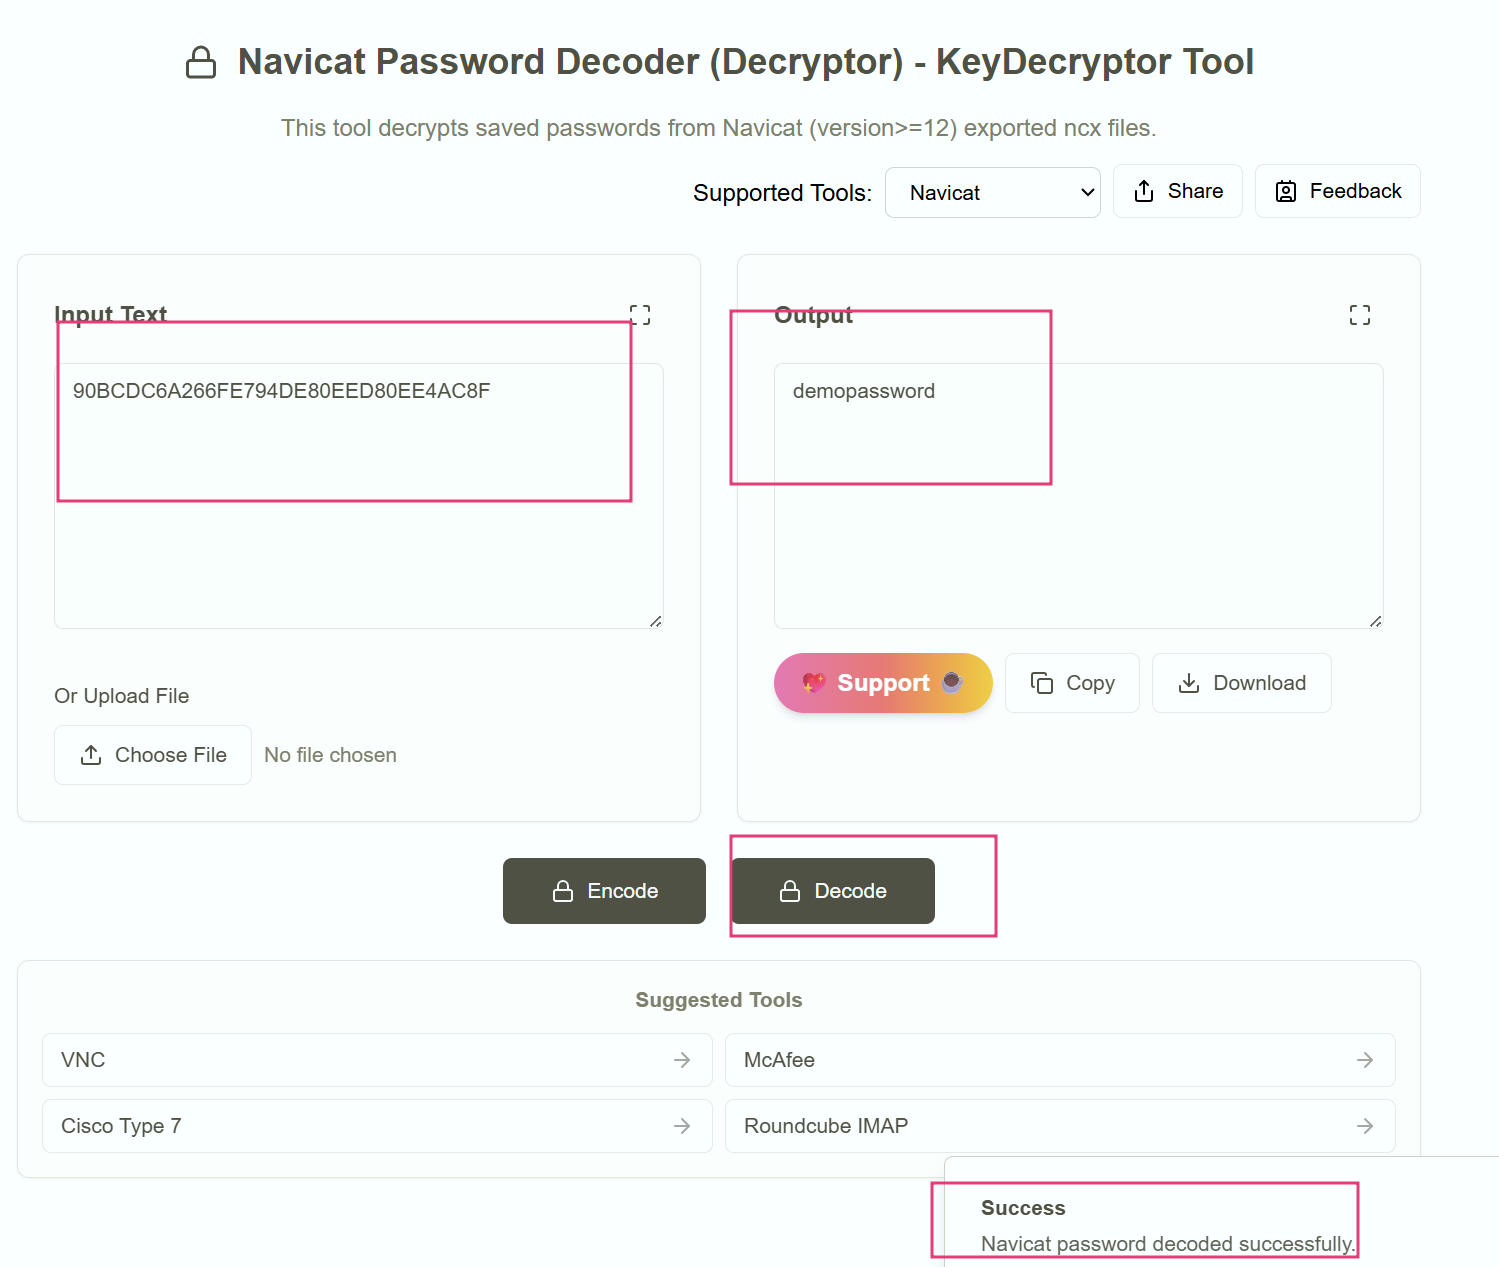This screenshot has height=1267, width=1499.
Task: Select Navicat from the tools selector
Action: click(992, 192)
